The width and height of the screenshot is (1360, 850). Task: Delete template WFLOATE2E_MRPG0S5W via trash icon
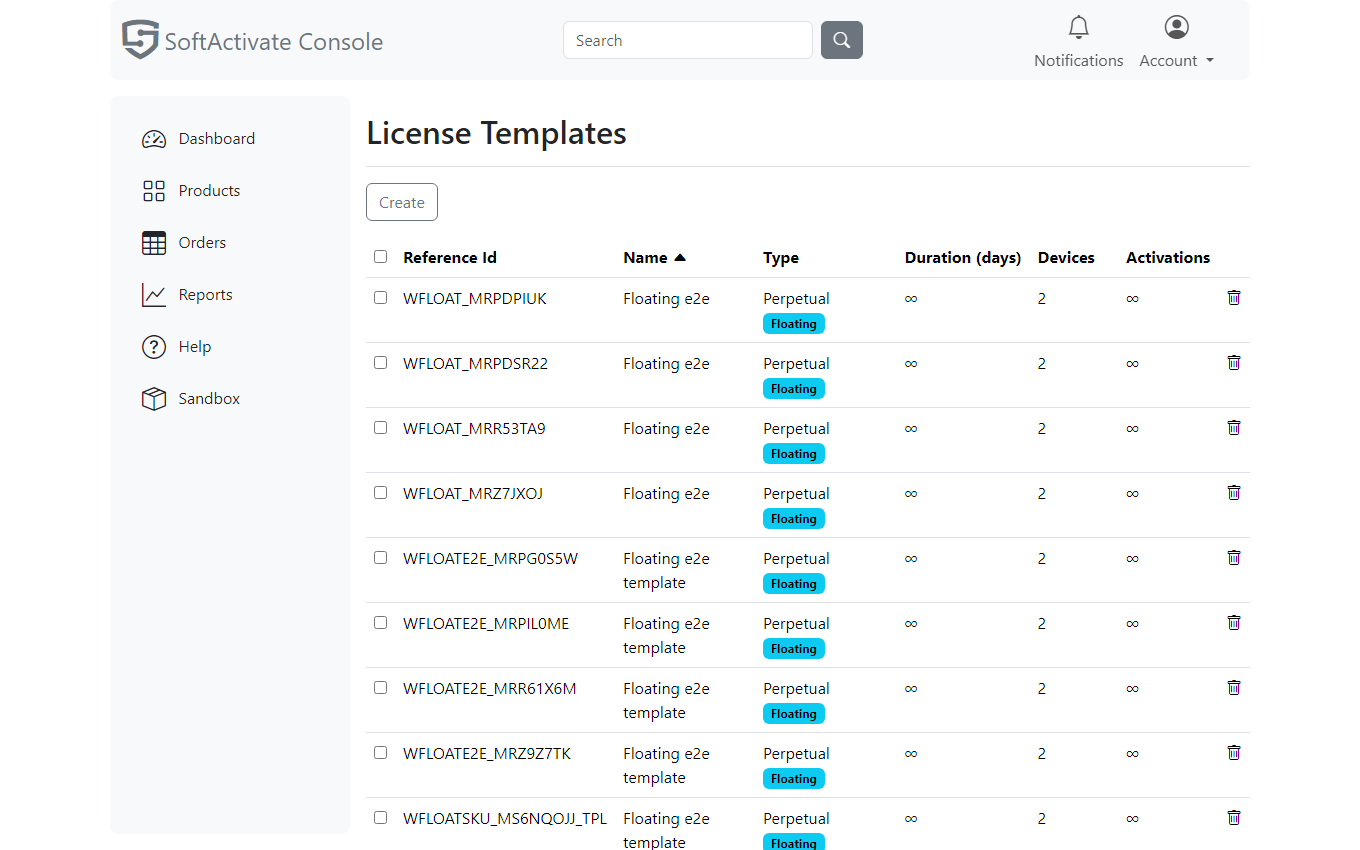(x=1234, y=557)
